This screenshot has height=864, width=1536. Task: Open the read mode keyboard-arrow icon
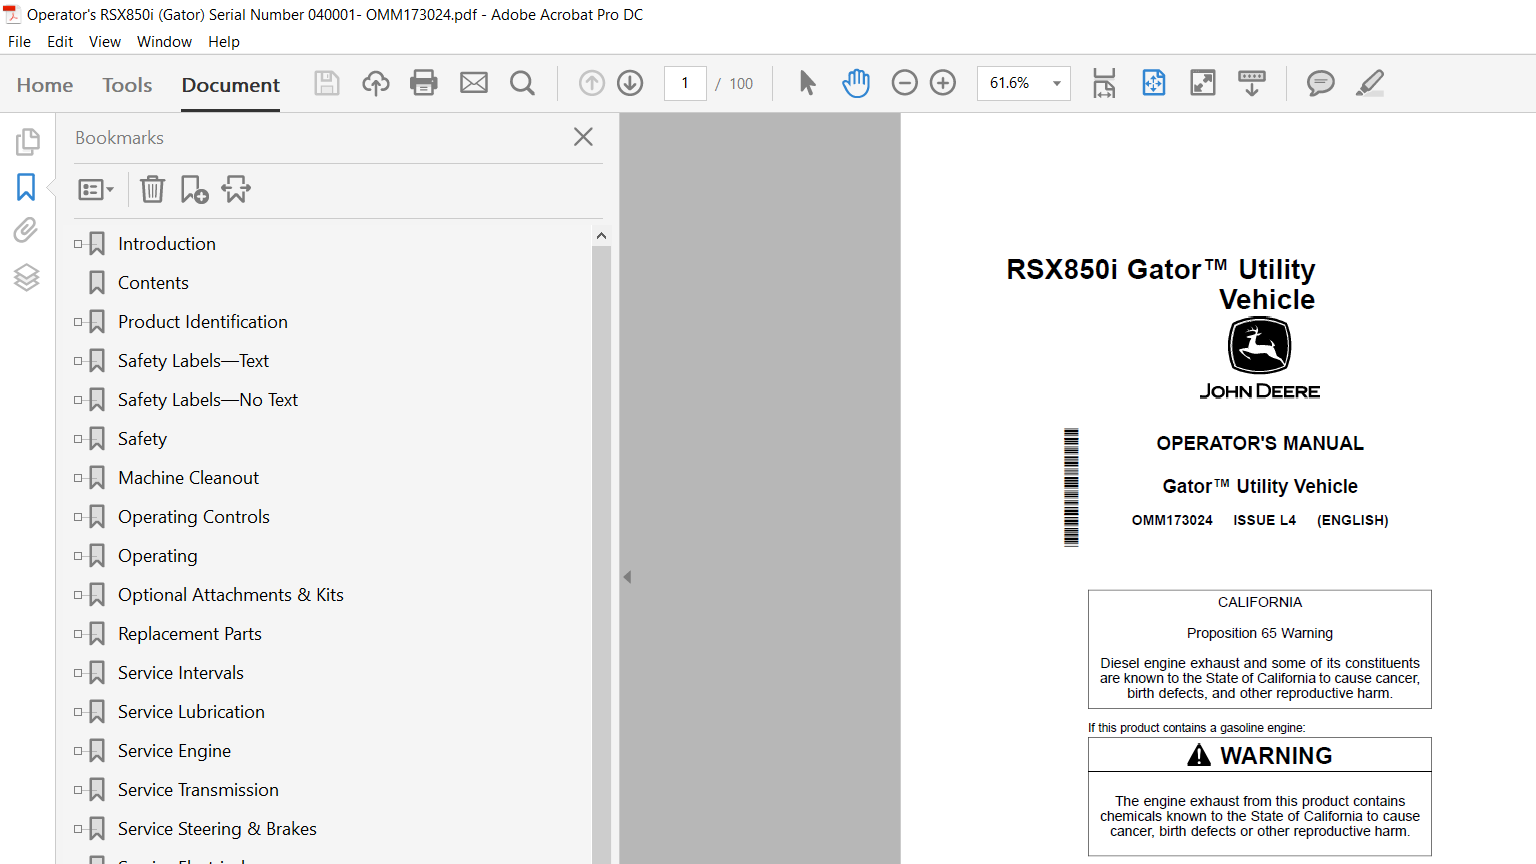[x=1252, y=83]
